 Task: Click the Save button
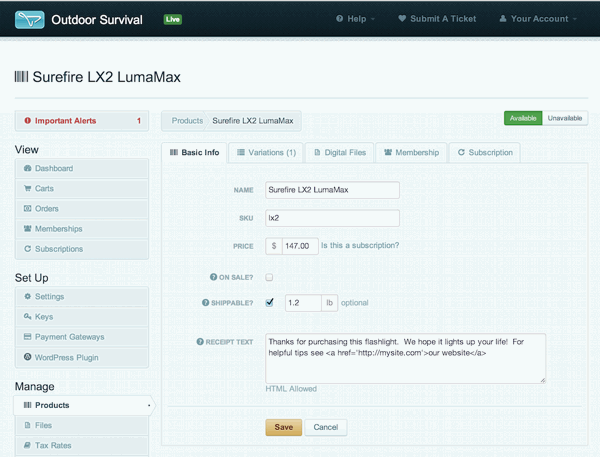click(284, 427)
